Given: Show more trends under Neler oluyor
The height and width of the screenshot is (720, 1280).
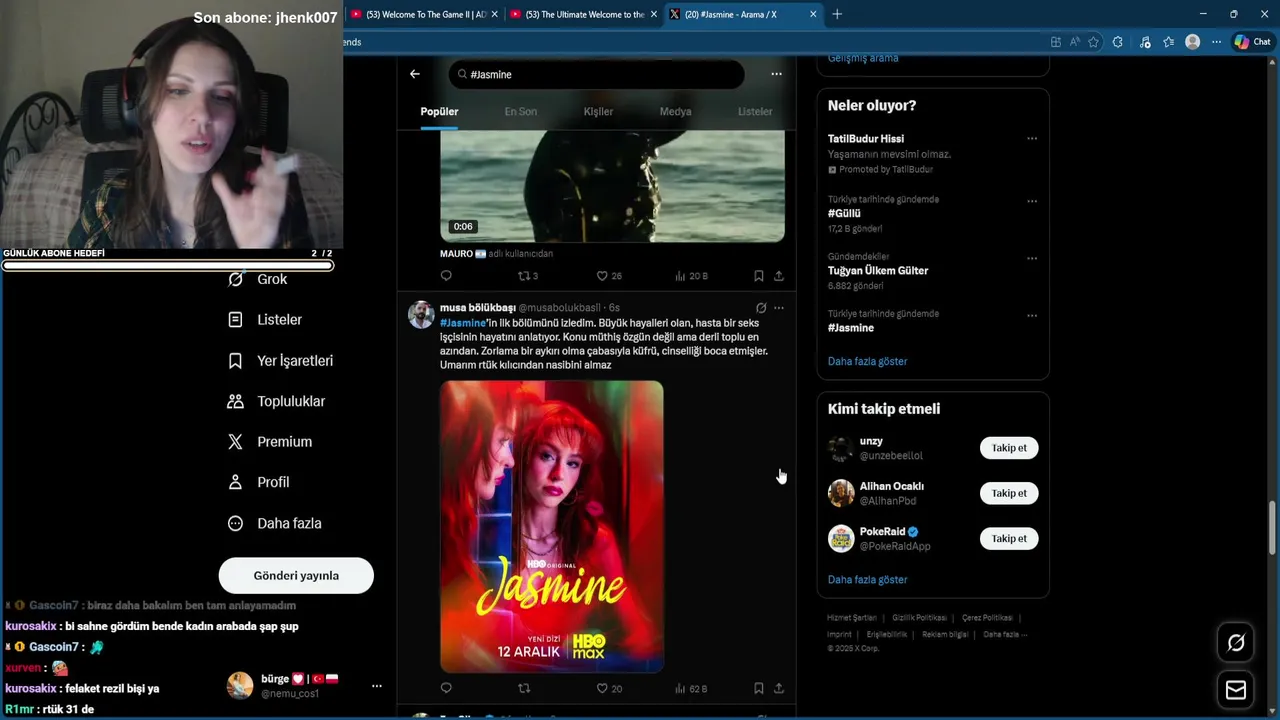Looking at the screenshot, I should click(x=867, y=361).
